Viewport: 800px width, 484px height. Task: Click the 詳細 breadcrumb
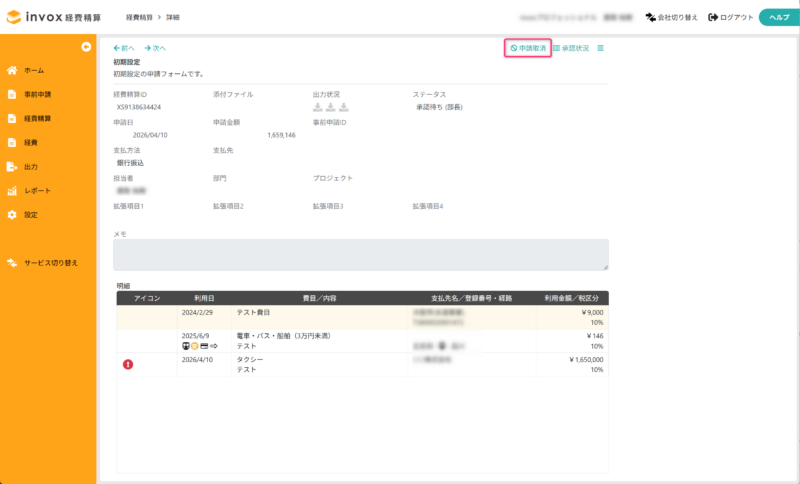coord(172,17)
